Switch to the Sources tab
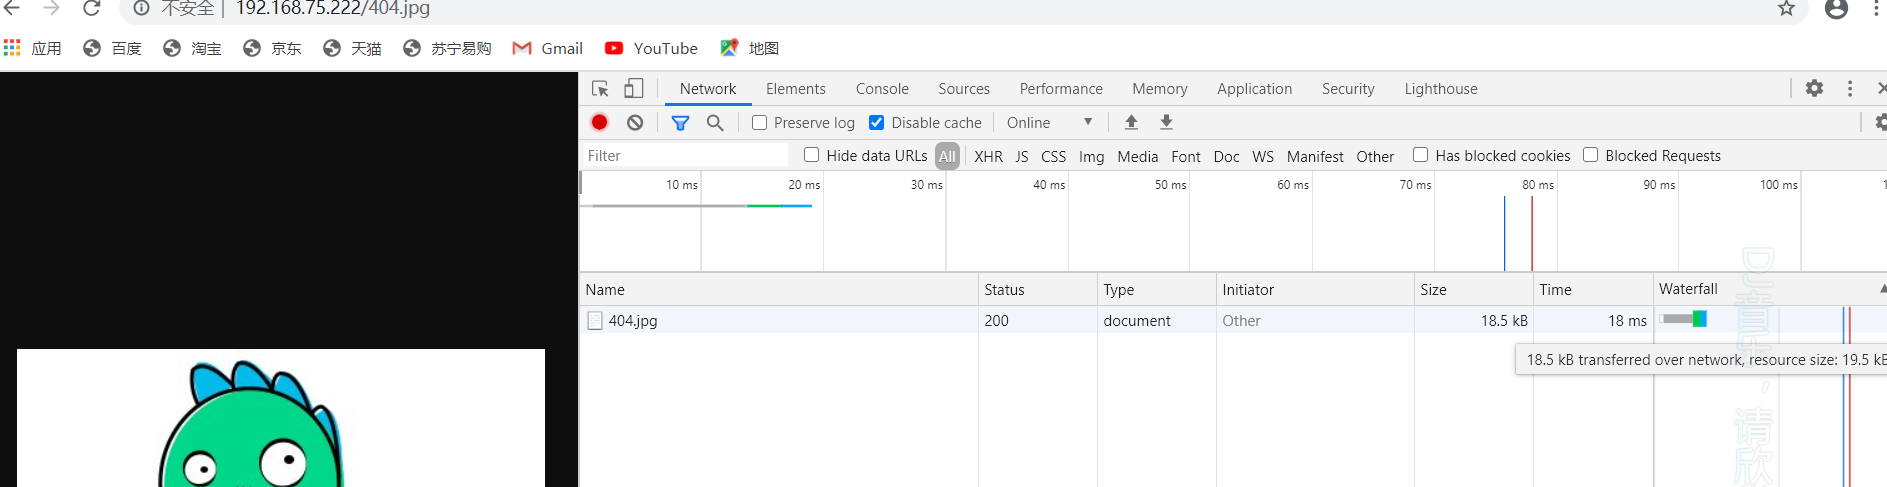The height and width of the screenshot is (487, 1887). tap(964, 88)
